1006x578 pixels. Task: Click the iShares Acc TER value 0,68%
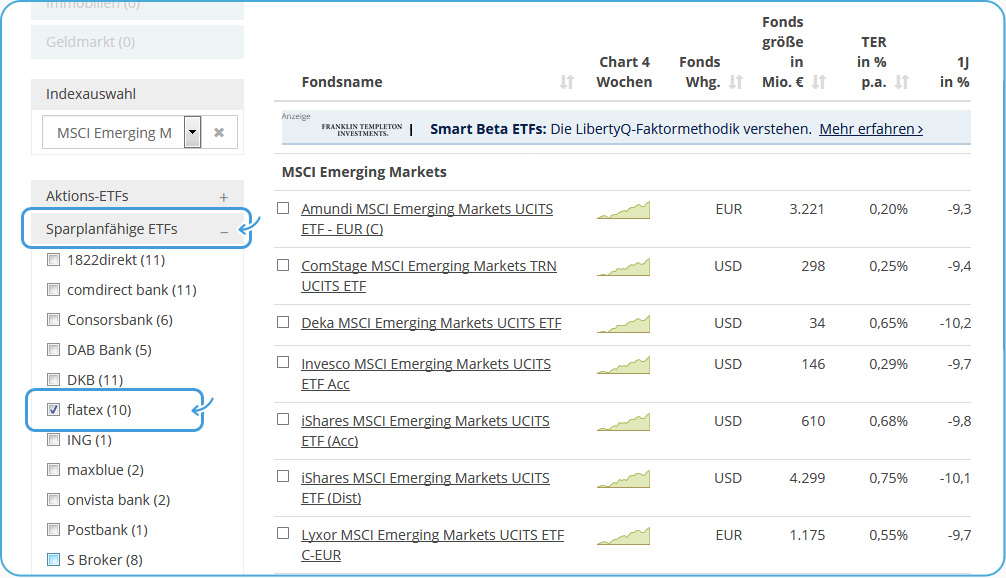(888, 421)
